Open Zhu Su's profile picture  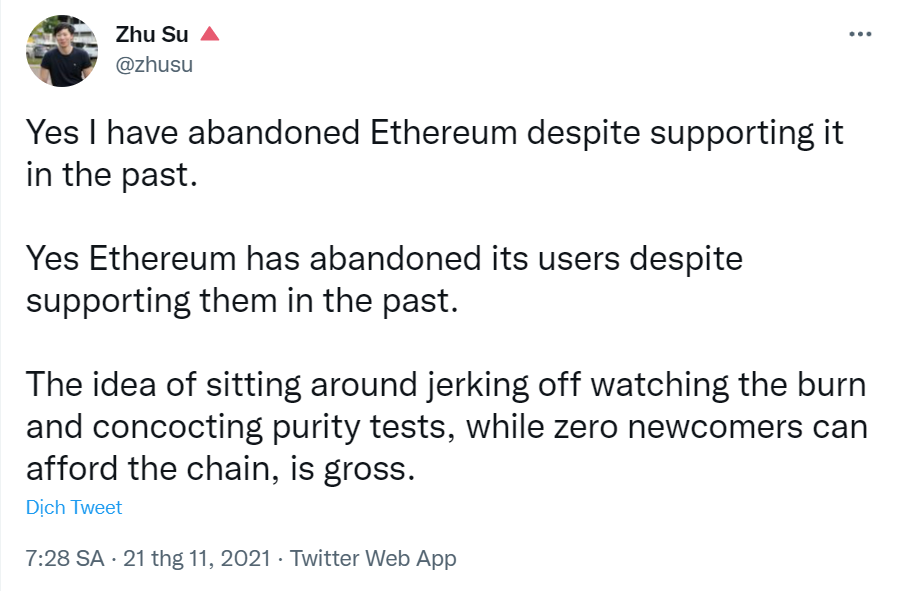click(x=61, y=50)
